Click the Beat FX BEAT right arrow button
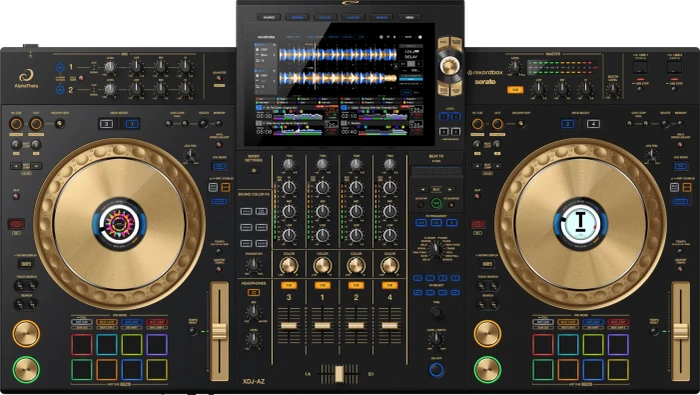This screenshot has height=395, width=700. [450, 189]
